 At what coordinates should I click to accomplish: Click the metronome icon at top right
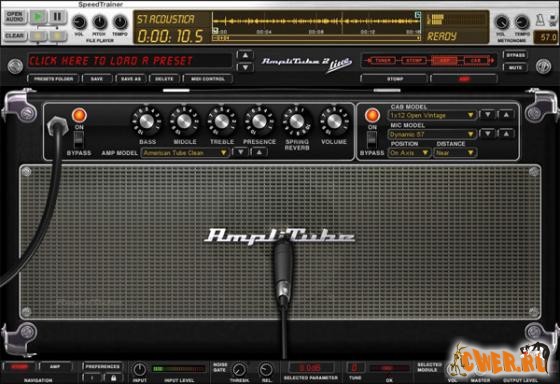tap(540, 20)
